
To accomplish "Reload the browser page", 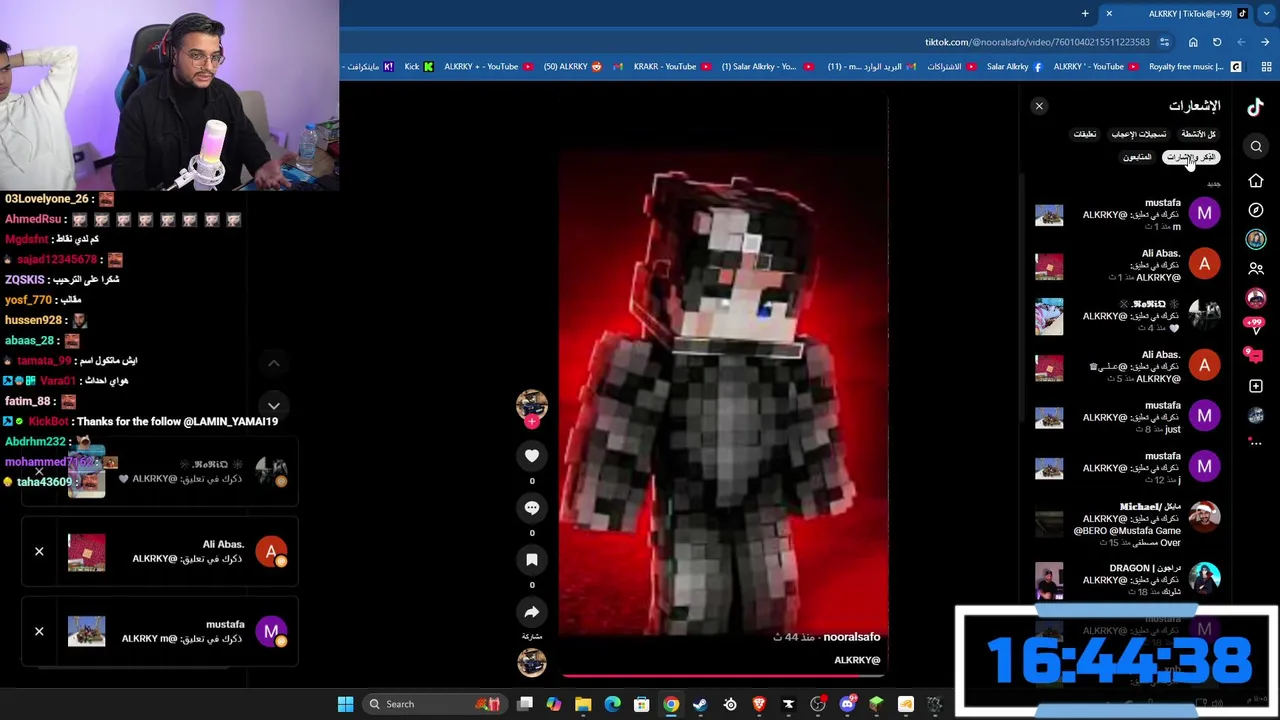I will point(1217,42).
